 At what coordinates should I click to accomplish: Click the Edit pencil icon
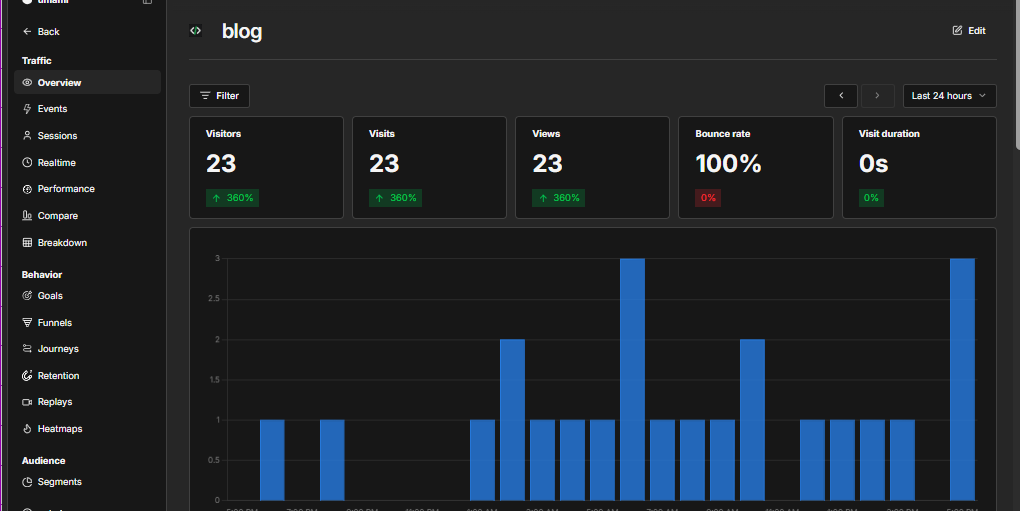pos(957,31)
